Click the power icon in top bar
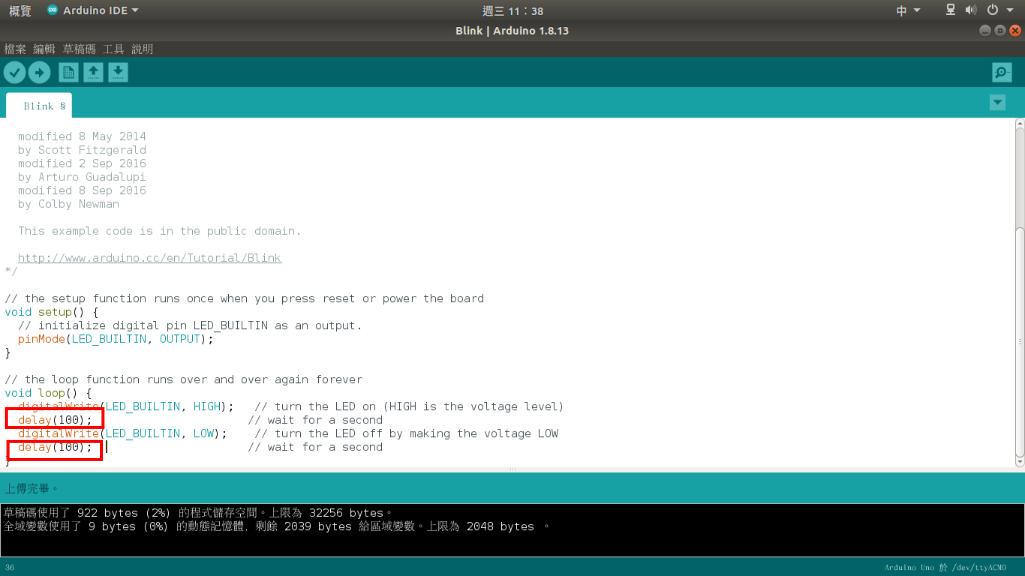1025x576 pixels. click(992, 10)
